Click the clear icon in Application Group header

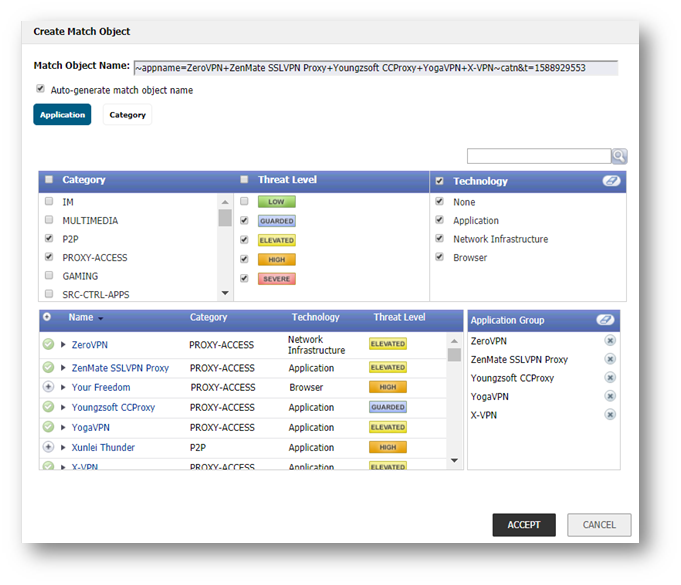604,320
